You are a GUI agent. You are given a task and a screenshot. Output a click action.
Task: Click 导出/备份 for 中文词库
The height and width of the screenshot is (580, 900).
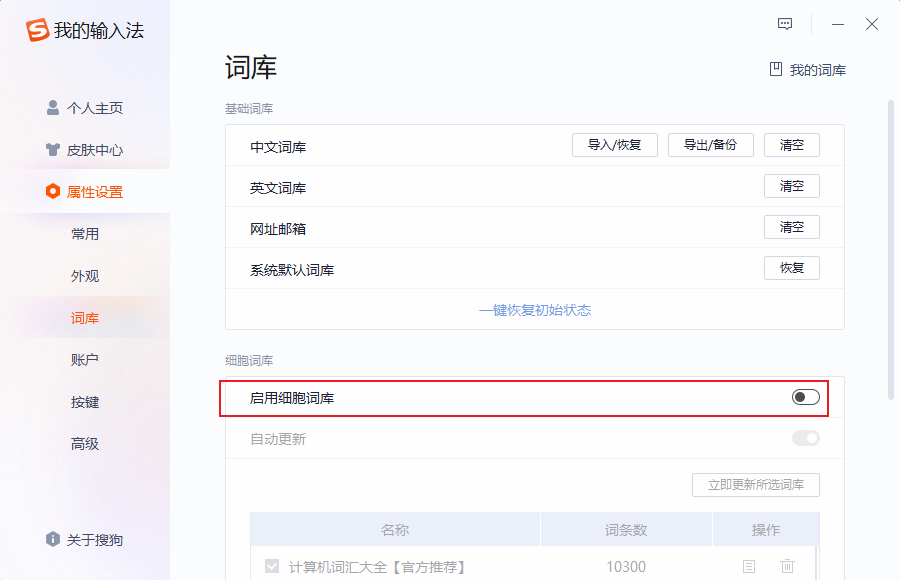(711, 145)
